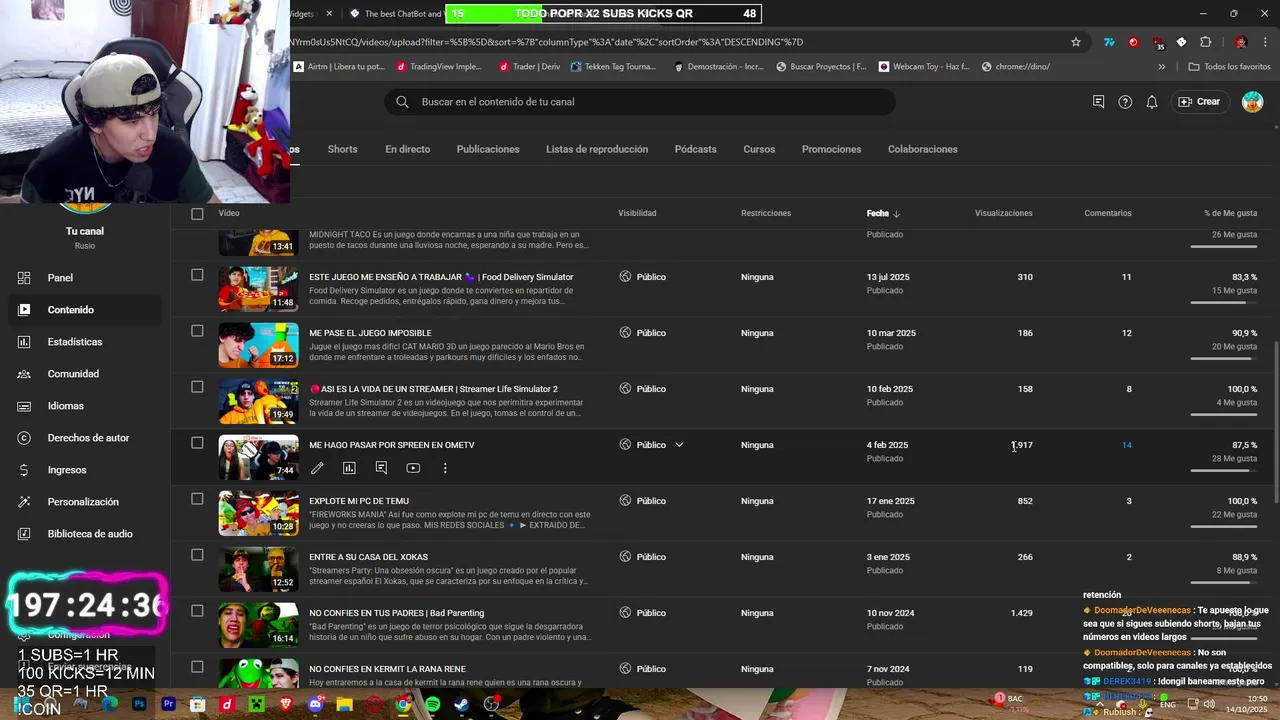The image size is (1280, 720).
Task: Select the Bad Parenting video checkbox
Action: point(197,611)
